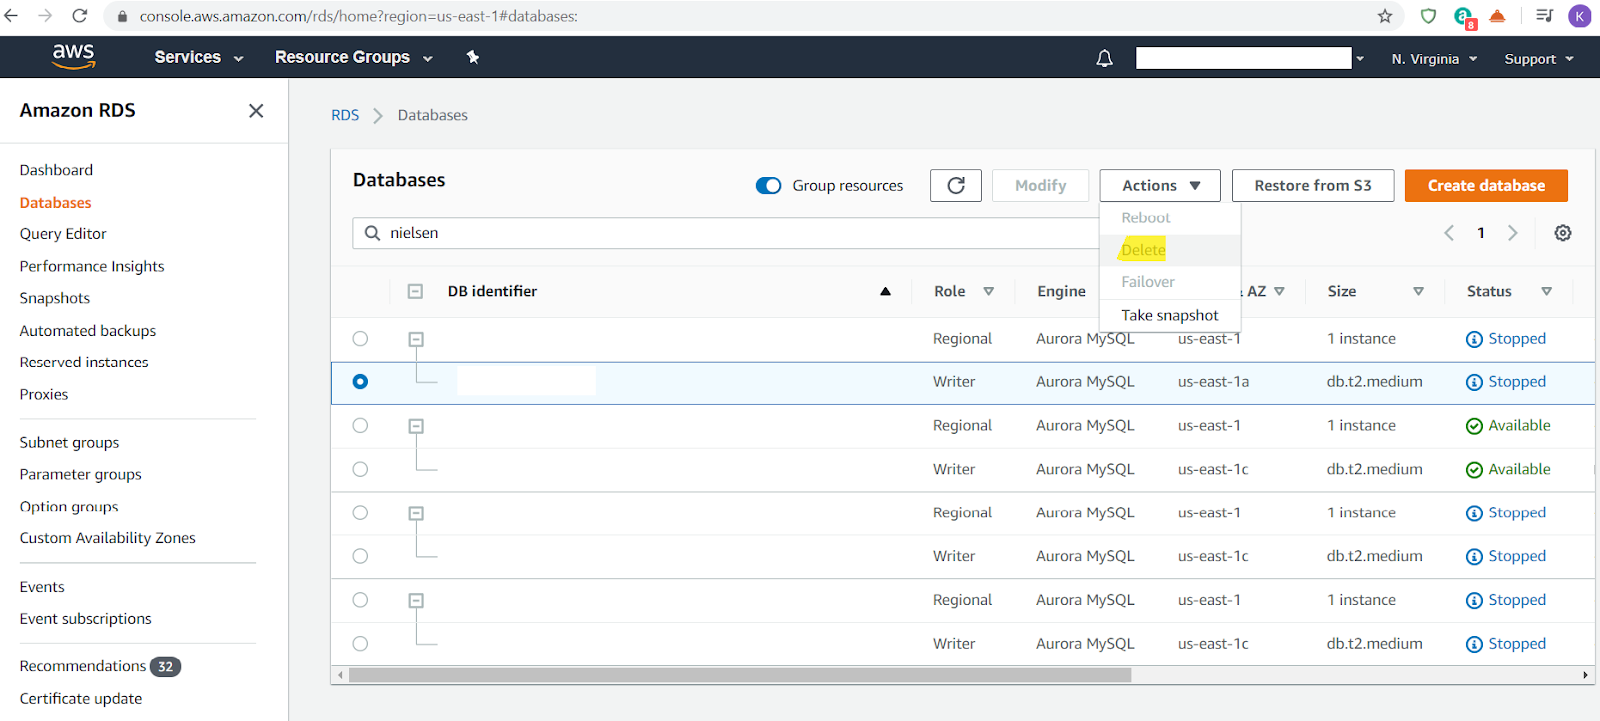1600x721 pixels.
Task: Open Support dropdown menu
Action: pos(1539,59)
